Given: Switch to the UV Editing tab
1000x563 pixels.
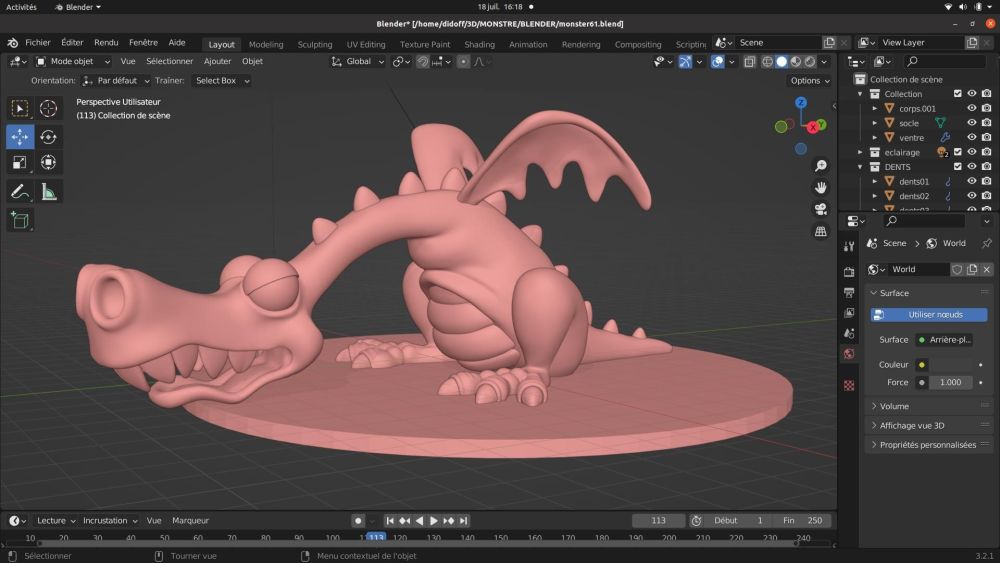Looking at the screenshot, I should [x=366, y=45].
